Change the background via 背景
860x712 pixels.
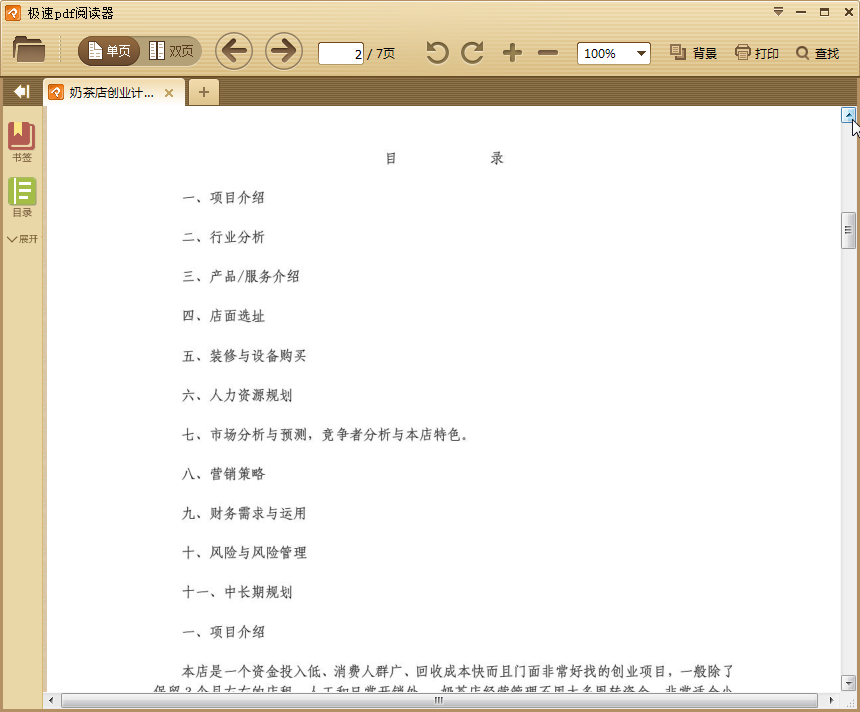pos(693,53)
